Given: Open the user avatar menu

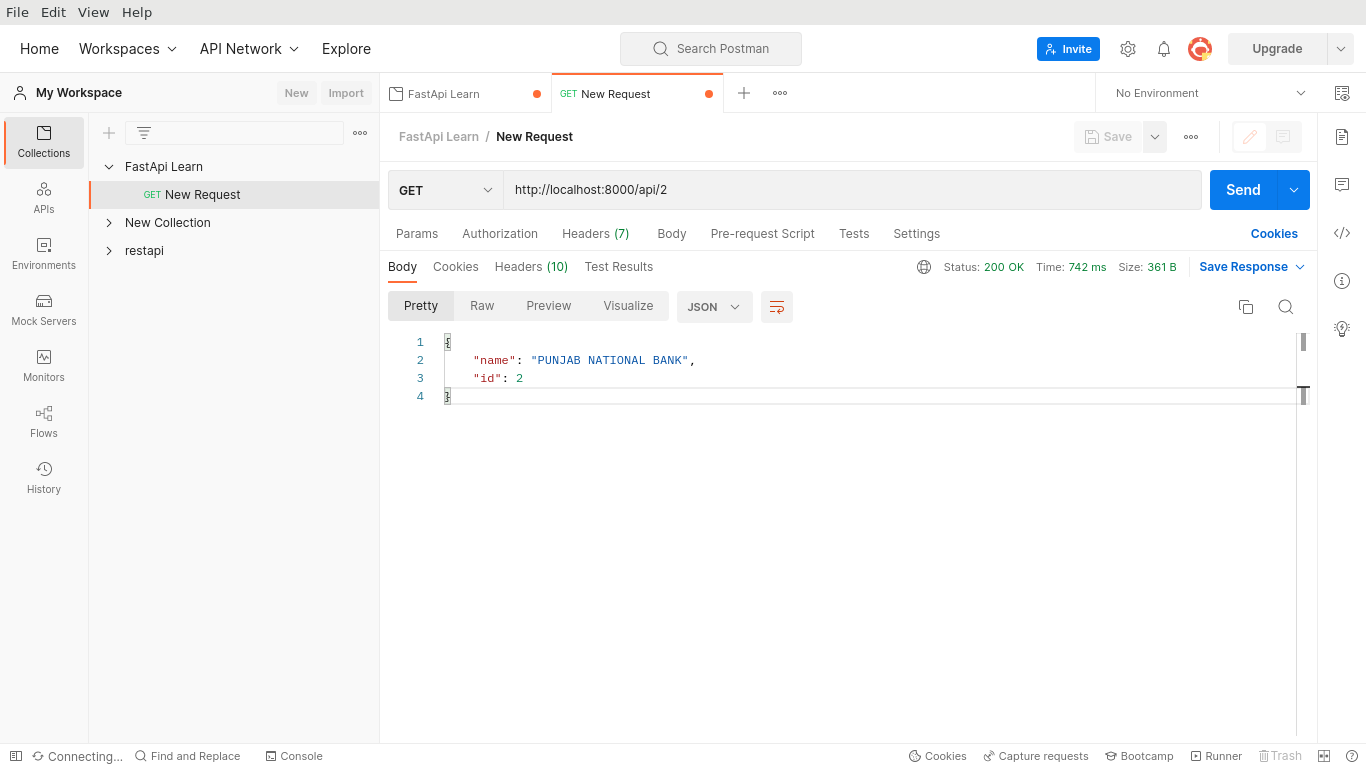Looking at the screenshot, I should 1200,49.
